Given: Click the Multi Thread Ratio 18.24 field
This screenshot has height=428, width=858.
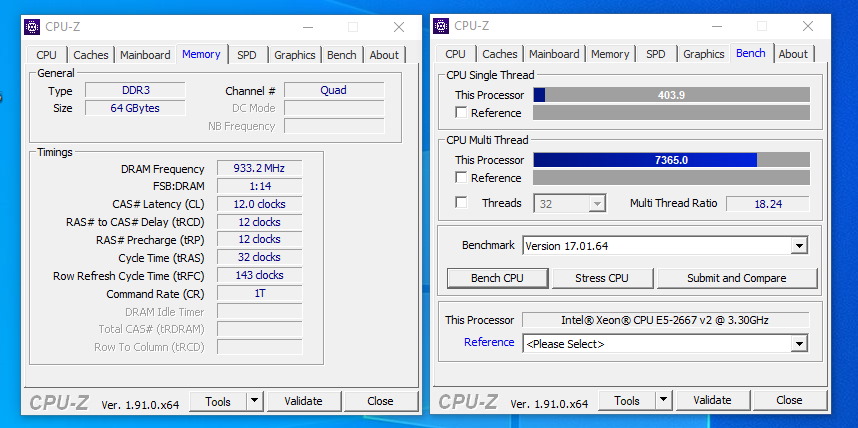Looking at the screenshot, I should [768, 204].
